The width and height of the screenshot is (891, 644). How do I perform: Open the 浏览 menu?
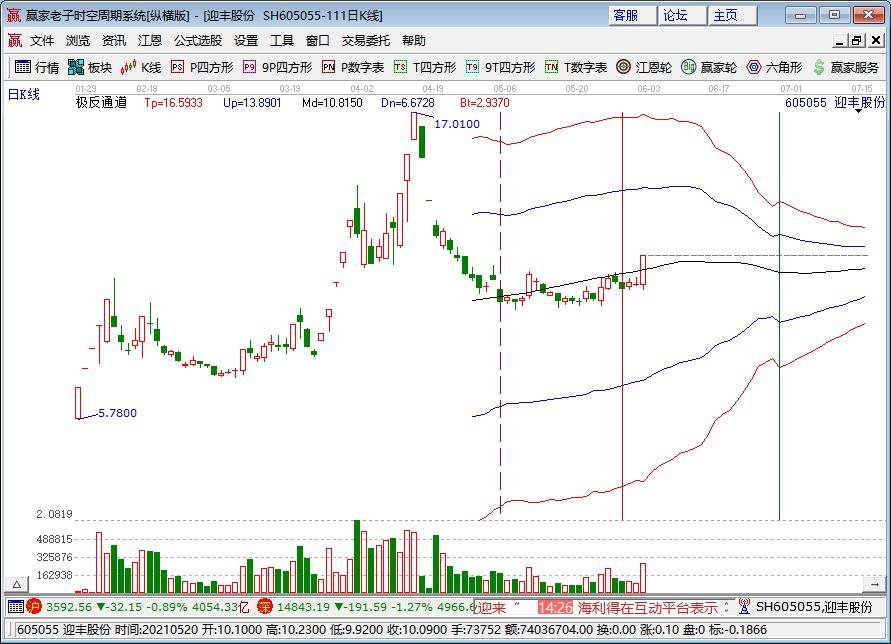coord(78,40)
